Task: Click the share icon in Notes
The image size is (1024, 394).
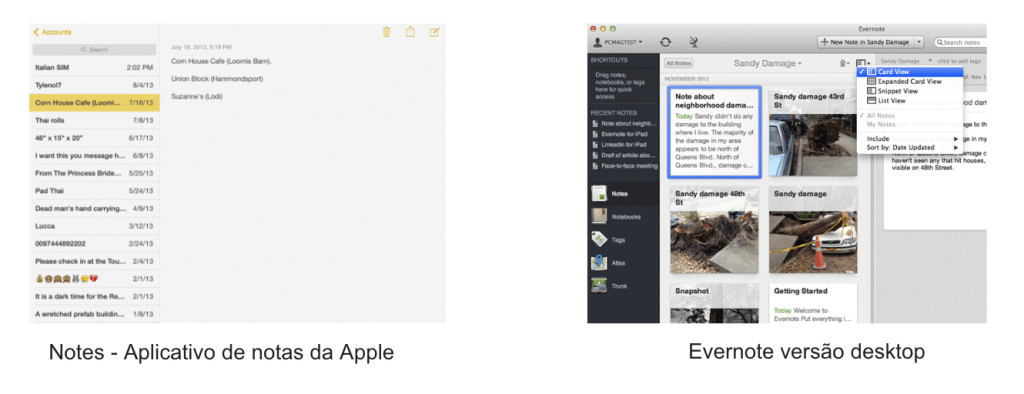Action: point(410,31)
